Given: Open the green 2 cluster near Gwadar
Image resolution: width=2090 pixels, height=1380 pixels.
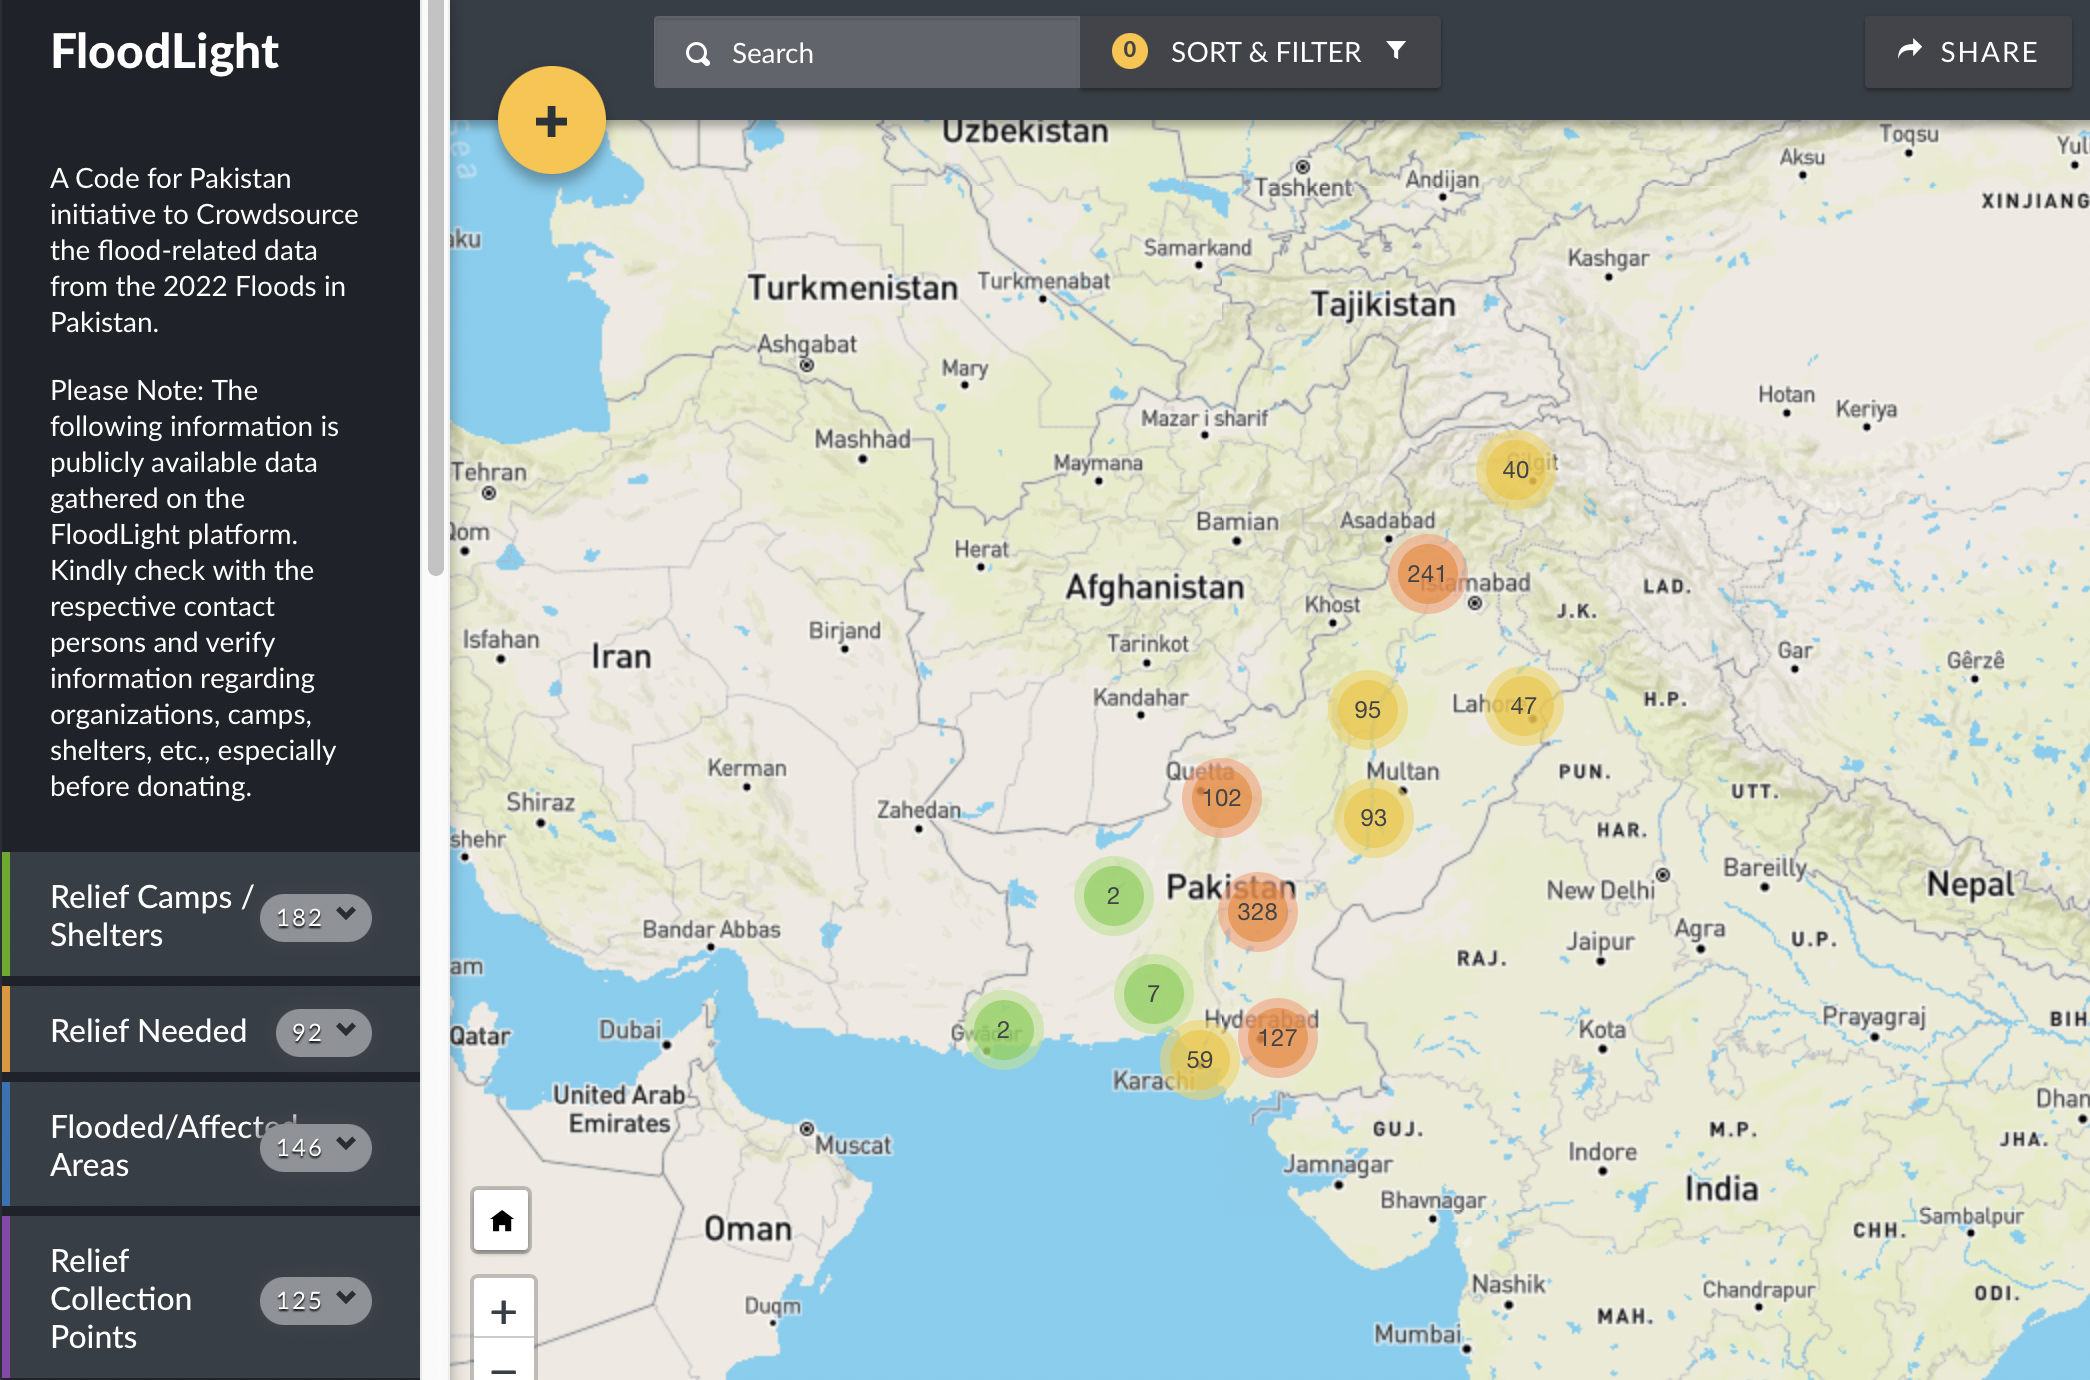Looking at the screenshot, I should tap(1003, 1030).
